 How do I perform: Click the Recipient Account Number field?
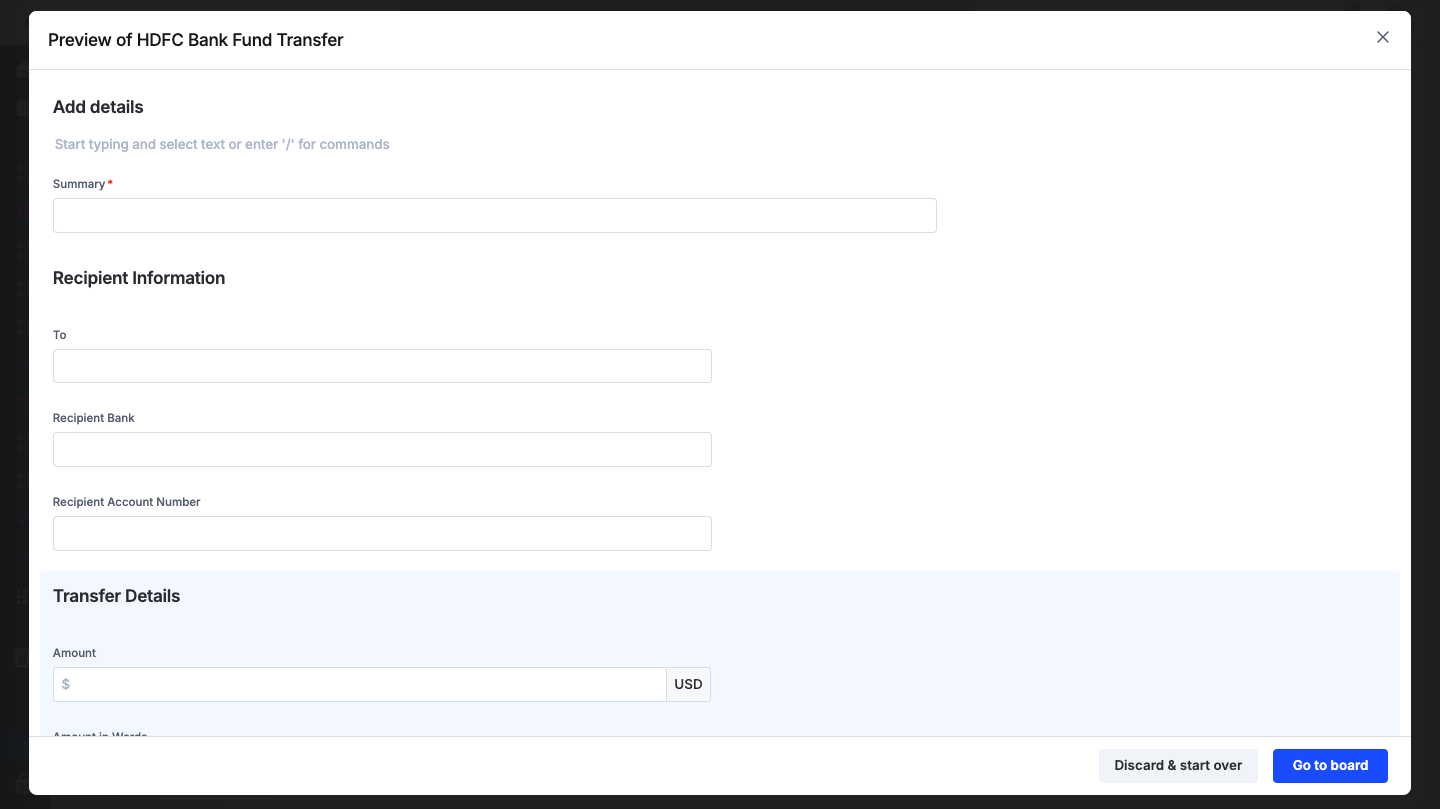point(382,533)
